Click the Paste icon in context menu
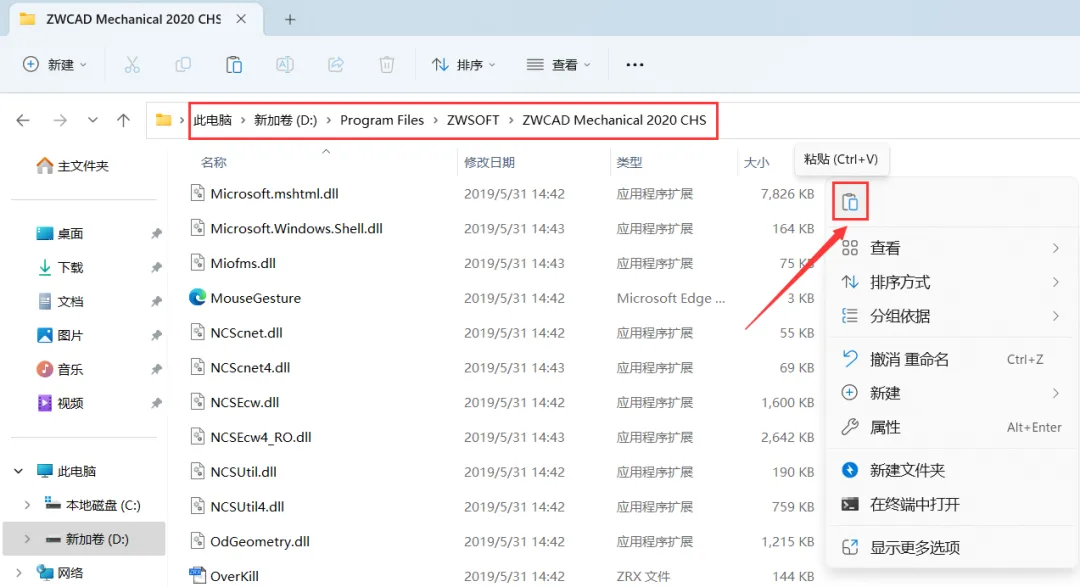 [x=850, y=203]
